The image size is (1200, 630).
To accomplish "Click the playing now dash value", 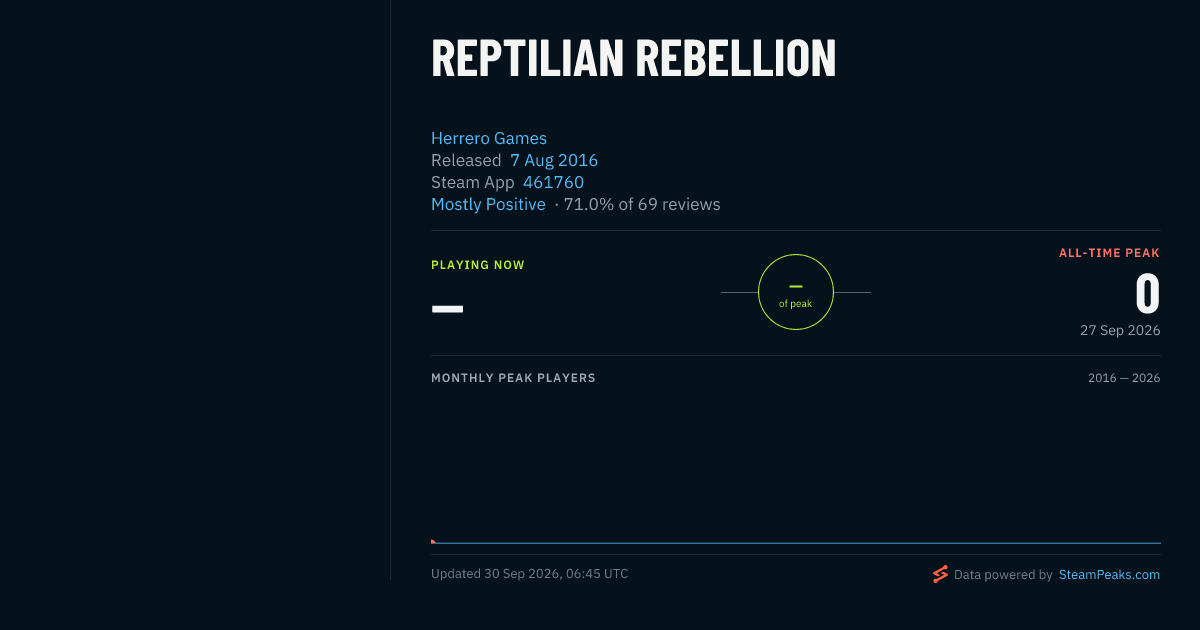I will 447,308.
